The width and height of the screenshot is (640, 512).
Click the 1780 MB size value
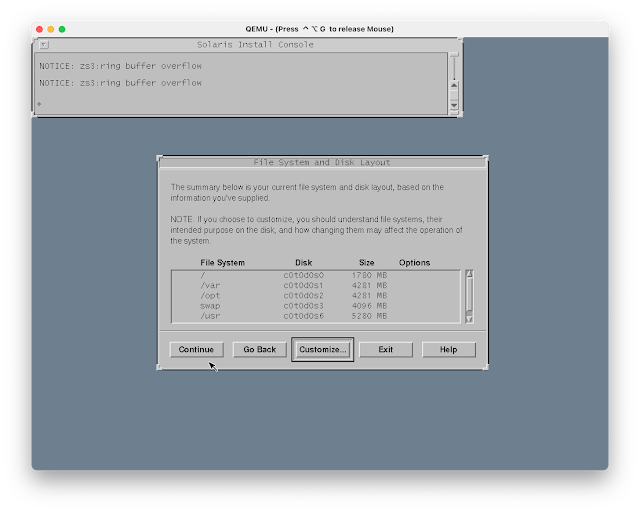coord(369,275)
